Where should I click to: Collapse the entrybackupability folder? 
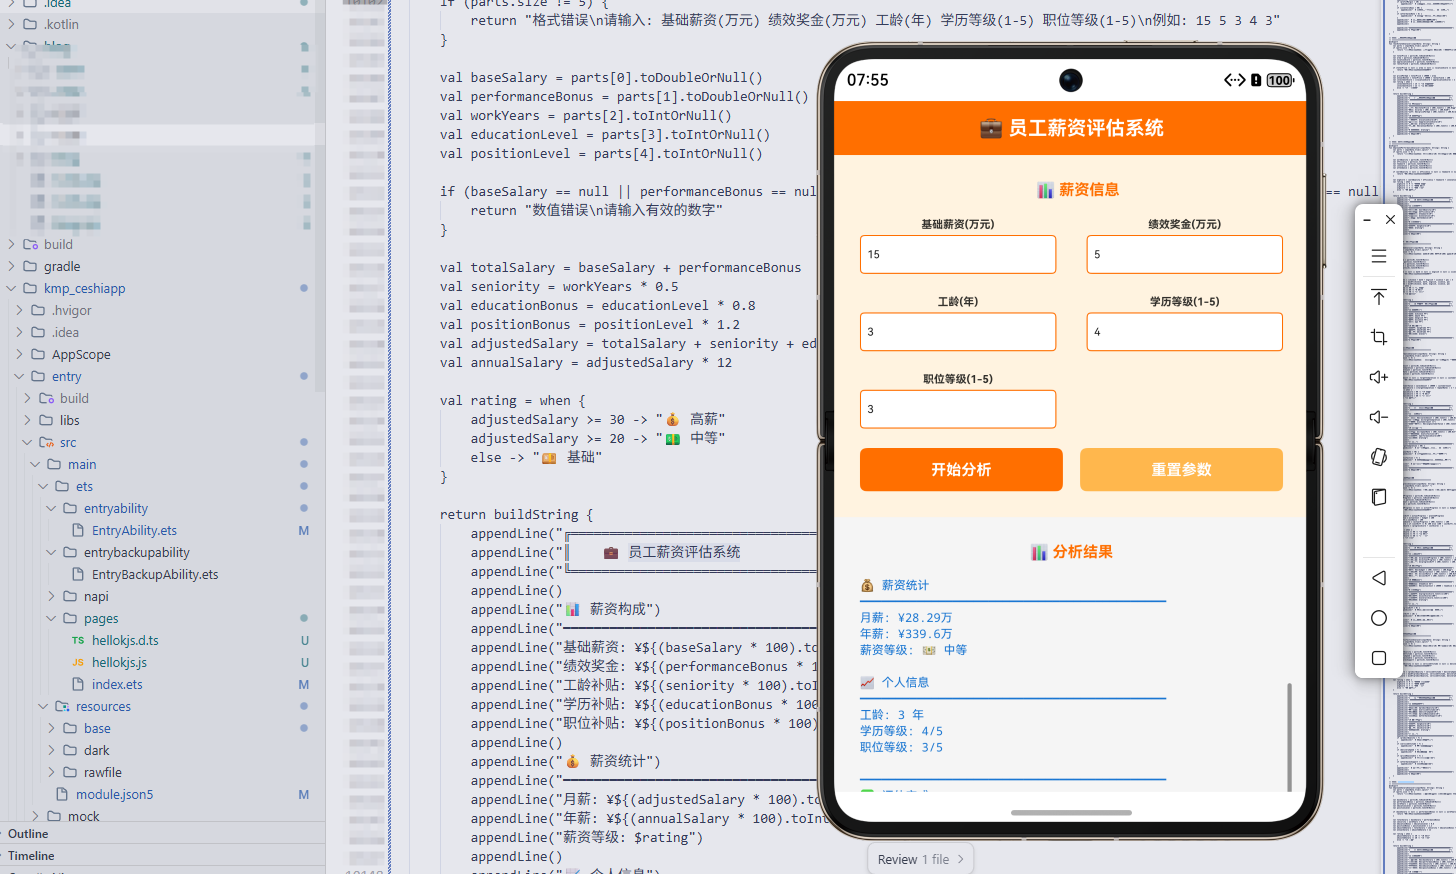pyautogui.click(x=51, y=552)
